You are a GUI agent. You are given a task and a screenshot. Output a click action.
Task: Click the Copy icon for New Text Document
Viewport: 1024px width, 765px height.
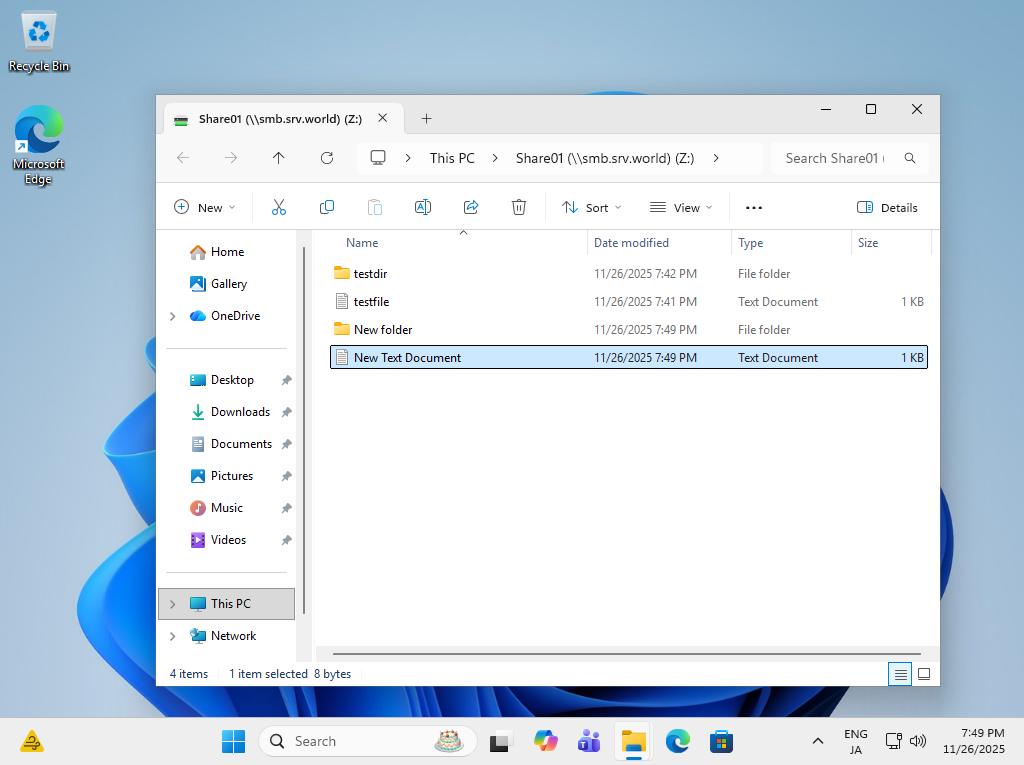point(327,207)
